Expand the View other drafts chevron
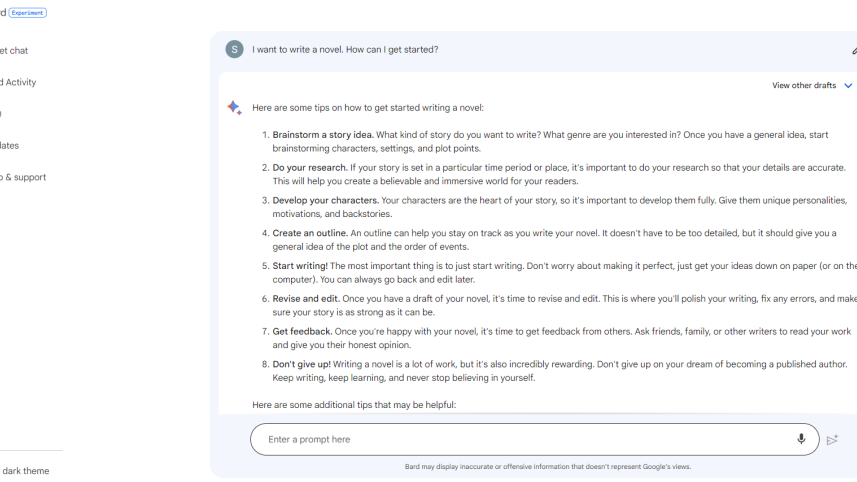The image size is (857, 482). pyautogui.click(x=848, y=86)
